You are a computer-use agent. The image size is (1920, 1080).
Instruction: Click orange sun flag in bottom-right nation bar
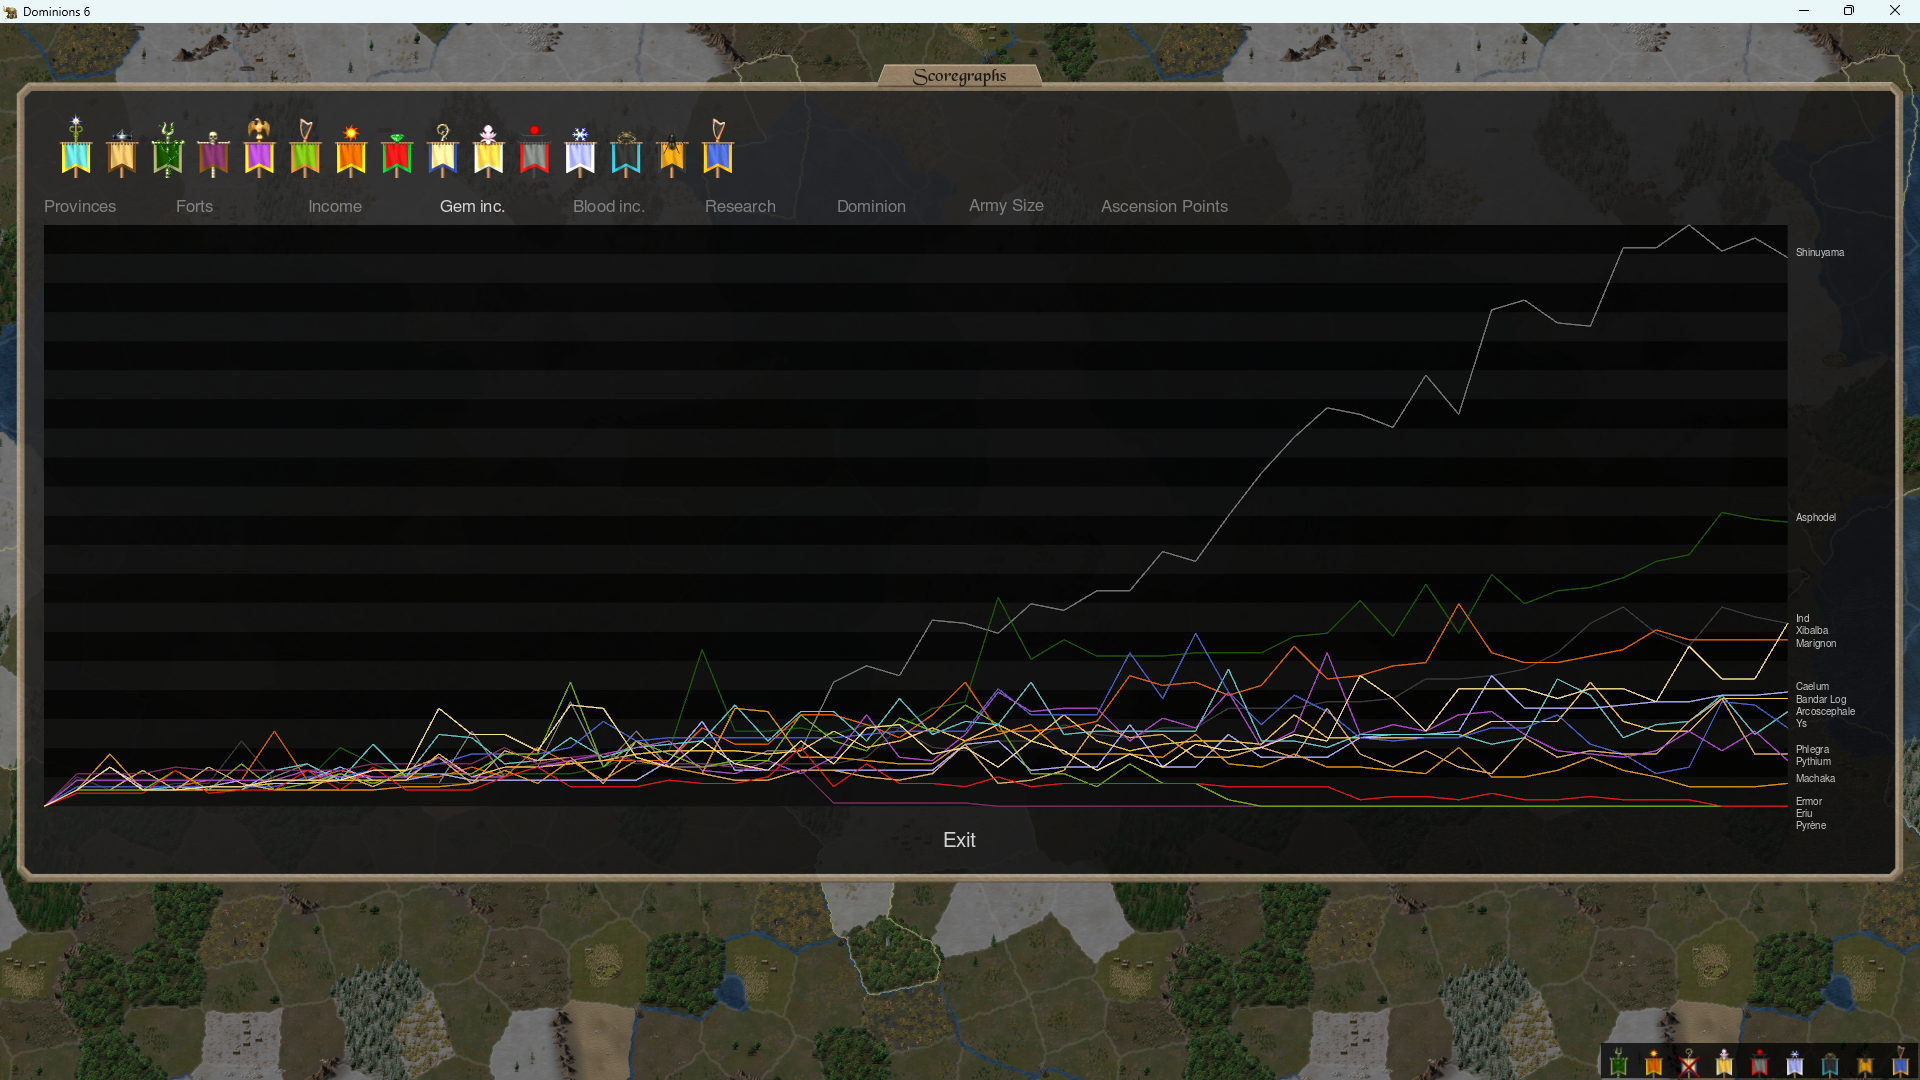1654,1062
